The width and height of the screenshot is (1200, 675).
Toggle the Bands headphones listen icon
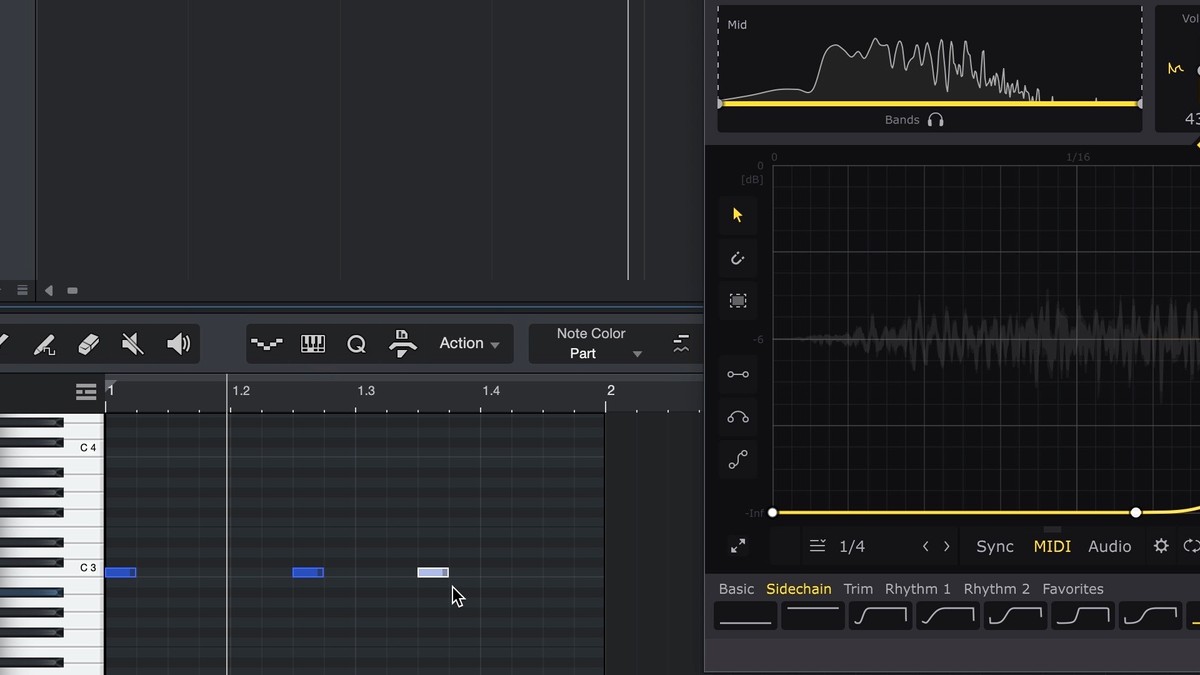935,120
